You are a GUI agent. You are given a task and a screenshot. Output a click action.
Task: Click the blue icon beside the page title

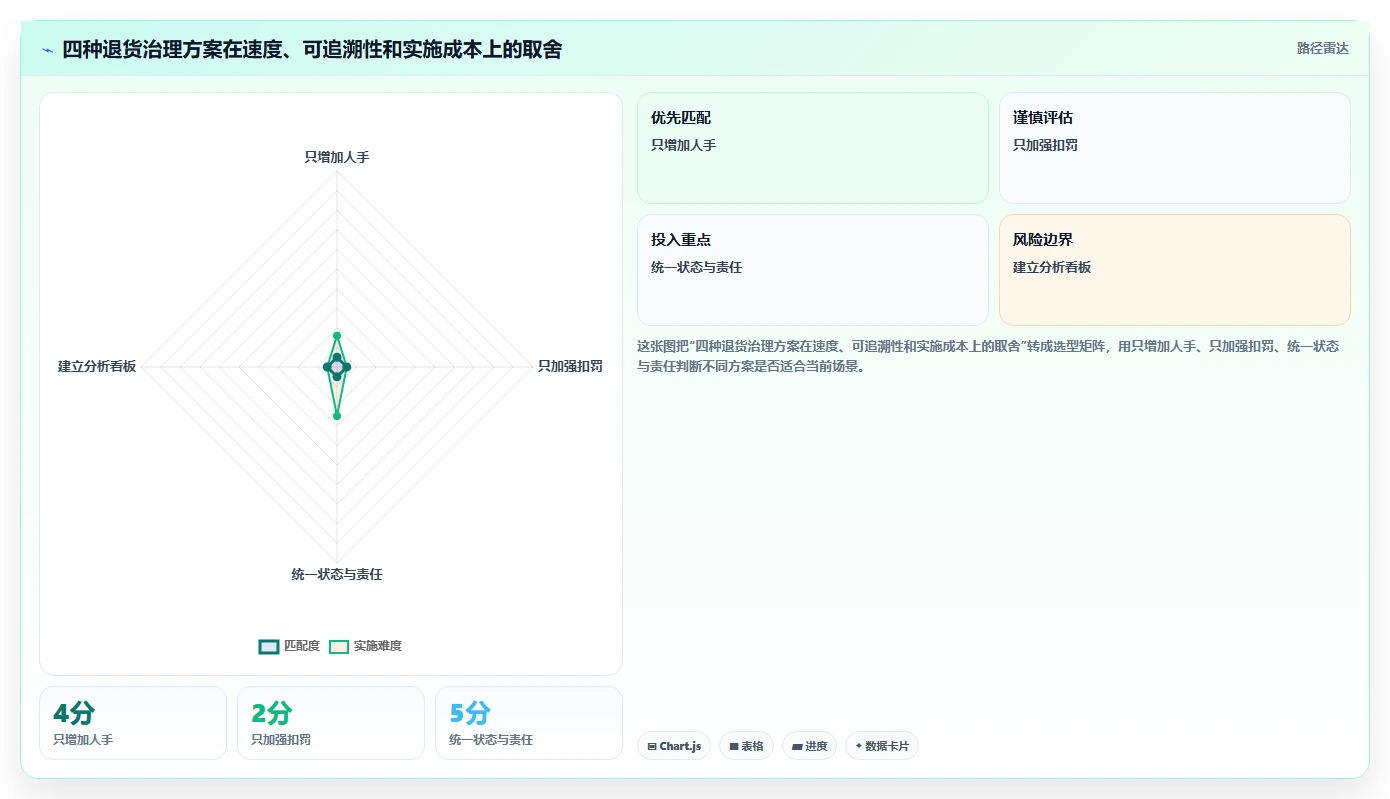pyautogui.click(x=47, y=50)
